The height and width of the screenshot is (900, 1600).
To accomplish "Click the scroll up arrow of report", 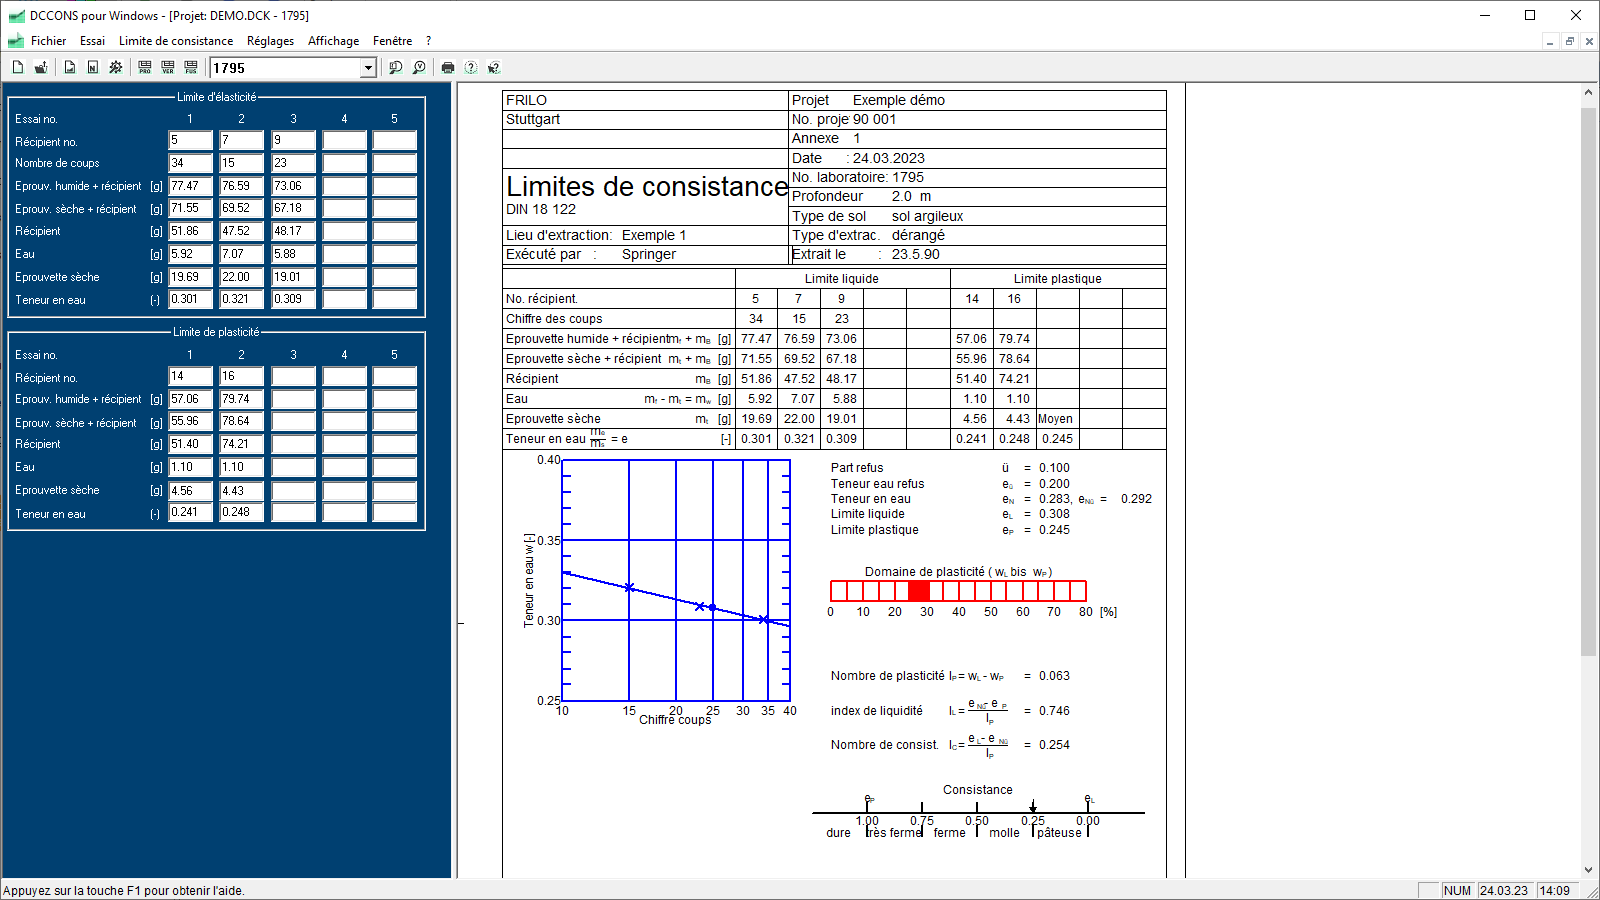I will [1588, 92].
